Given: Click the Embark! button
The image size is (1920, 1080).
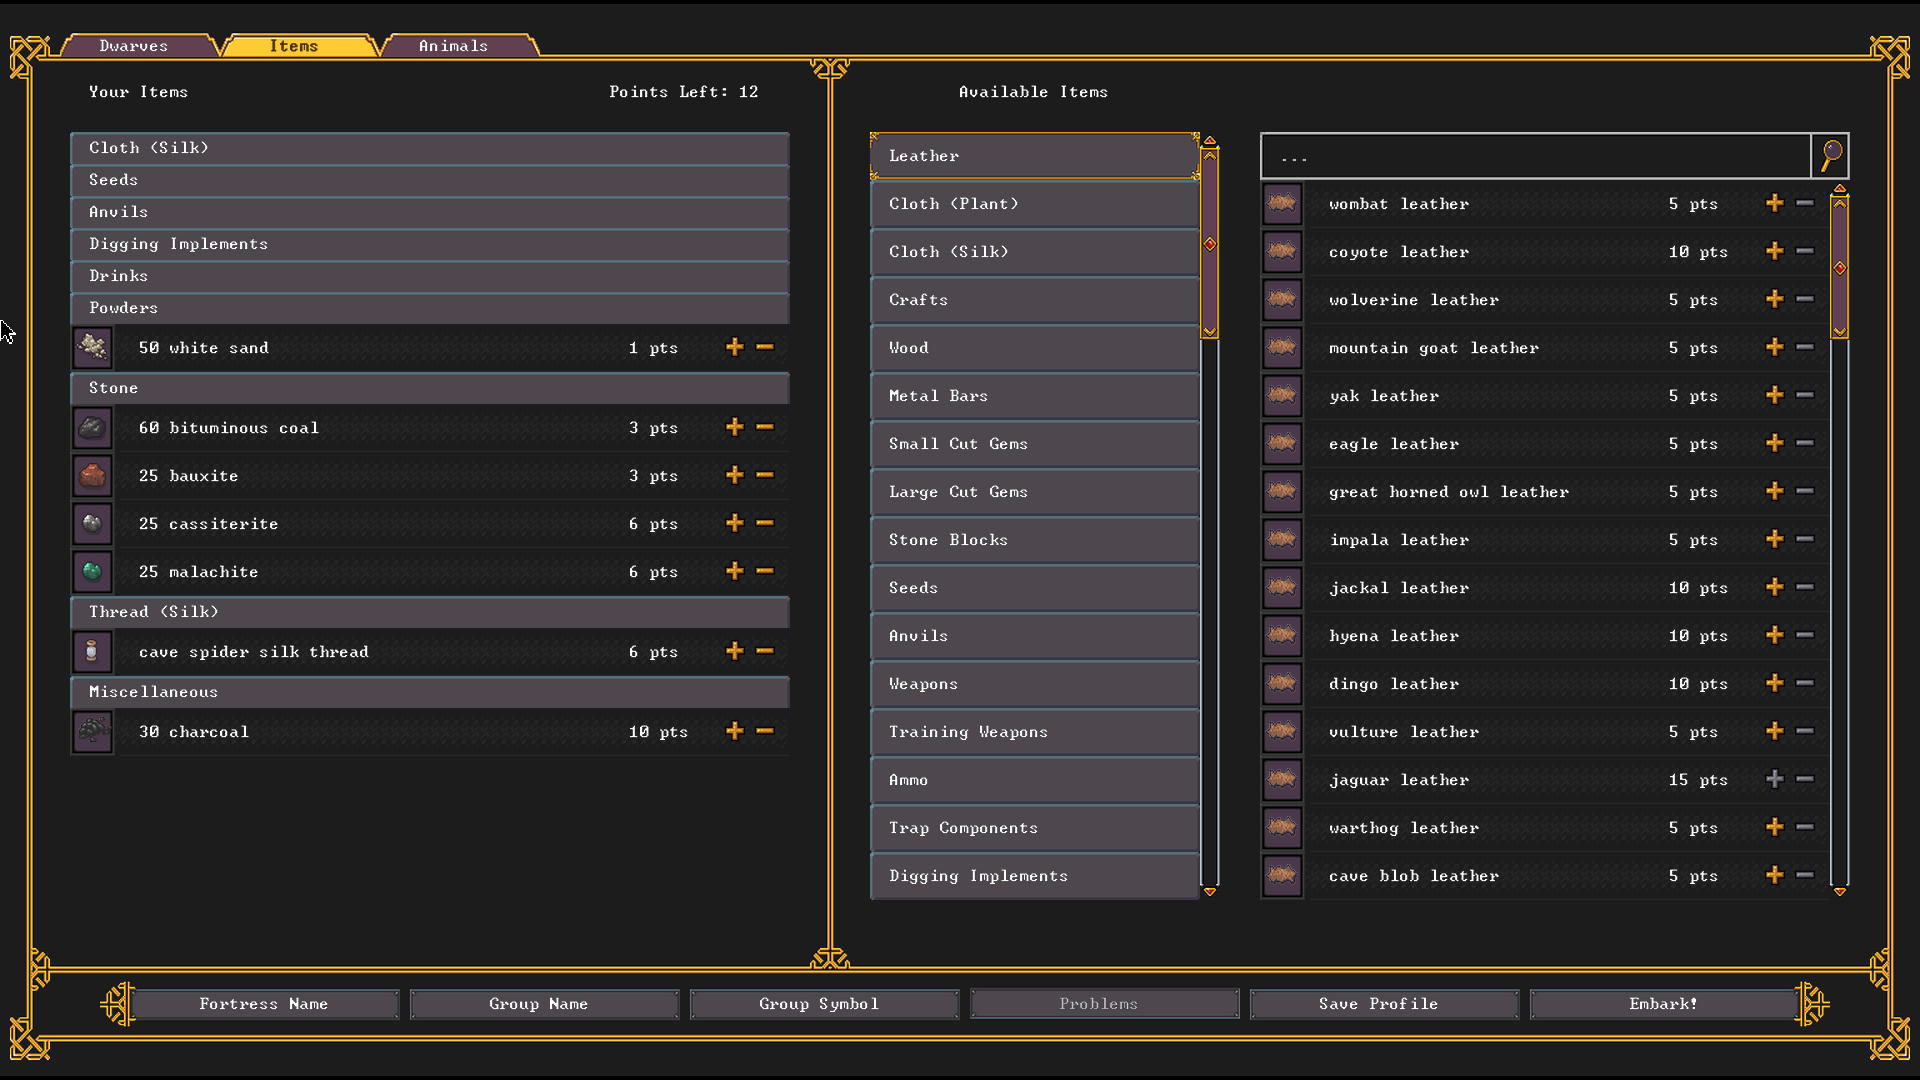Looking at the screenshot, I should point(1664,1004).
